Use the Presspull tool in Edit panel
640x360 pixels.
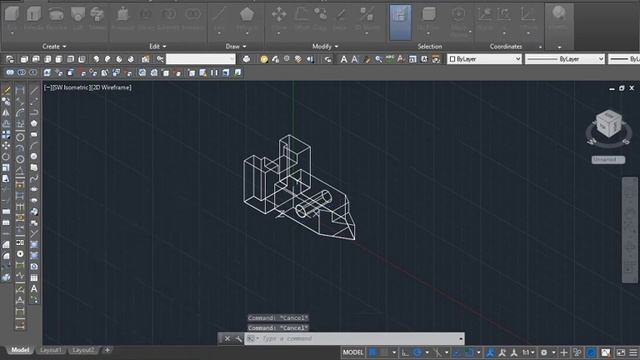(122, 19)
